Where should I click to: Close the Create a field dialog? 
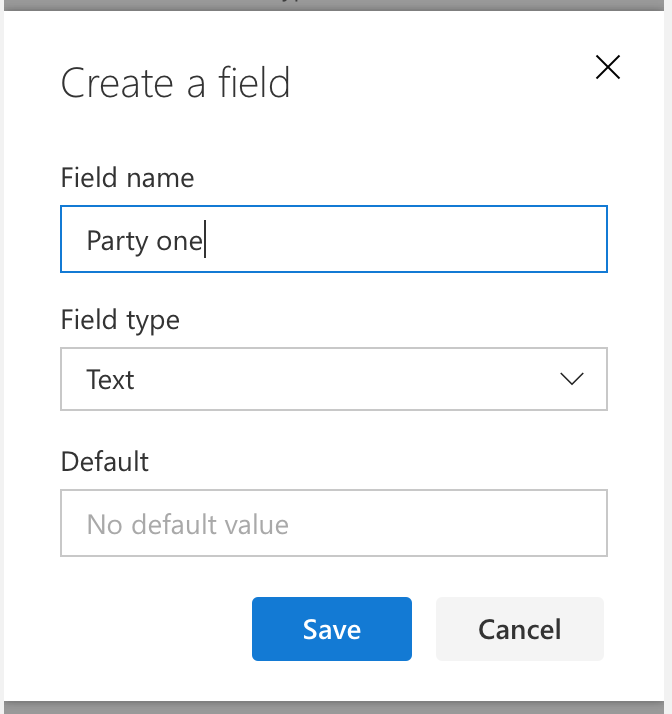click(x=607, y=68)
